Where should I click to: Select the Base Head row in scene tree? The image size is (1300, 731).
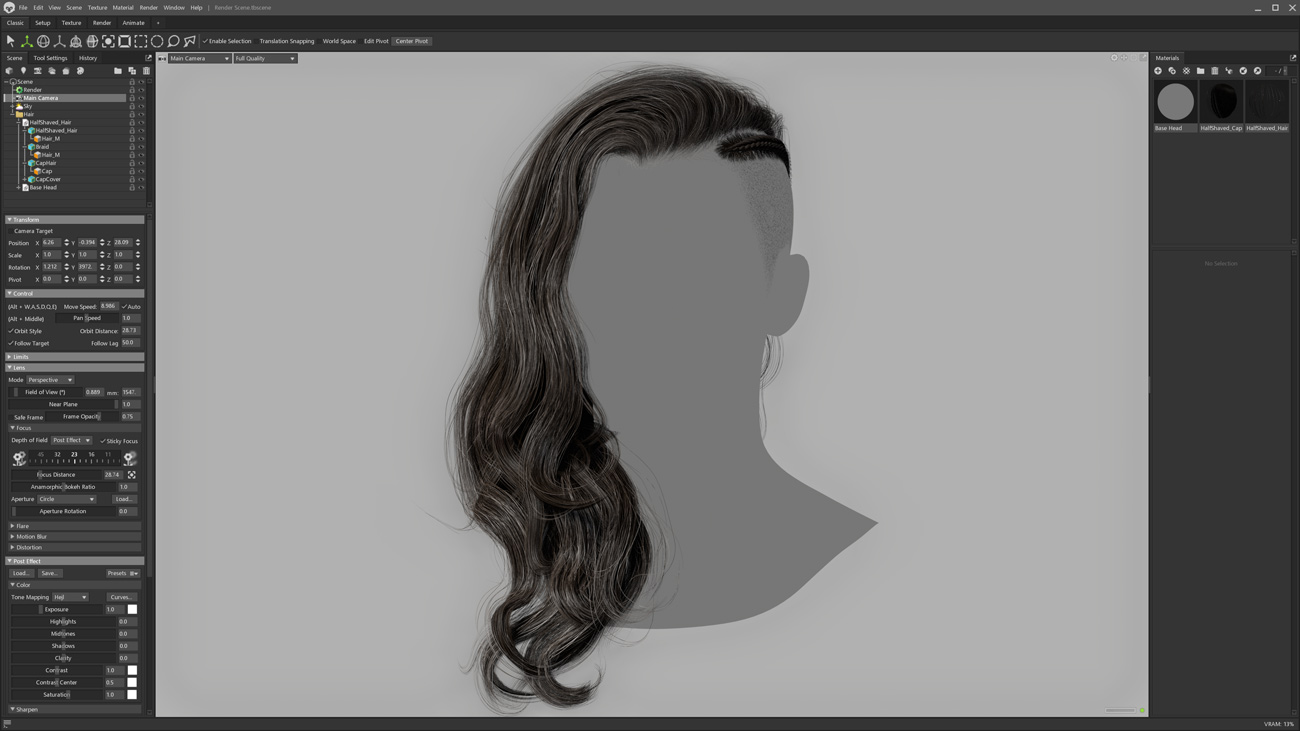click(42, 187)
